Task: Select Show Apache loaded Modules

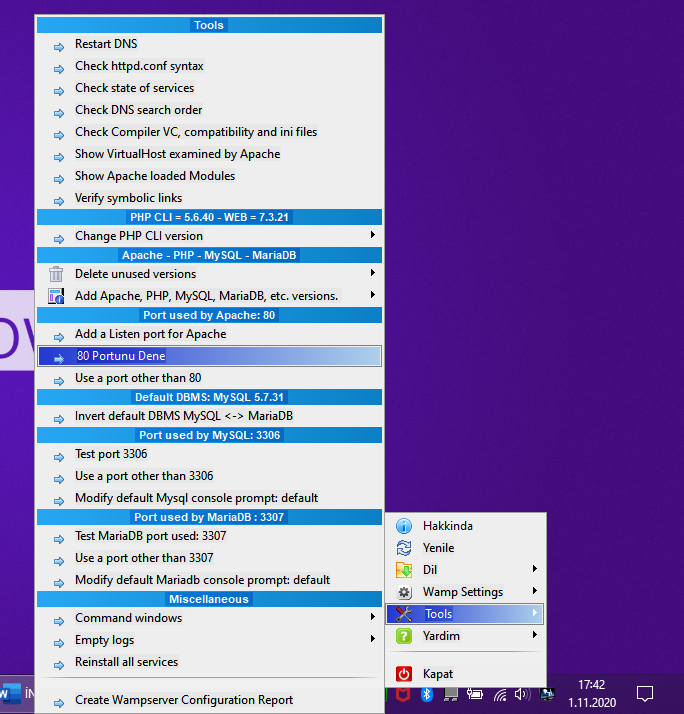Action: tap(209, 176)
